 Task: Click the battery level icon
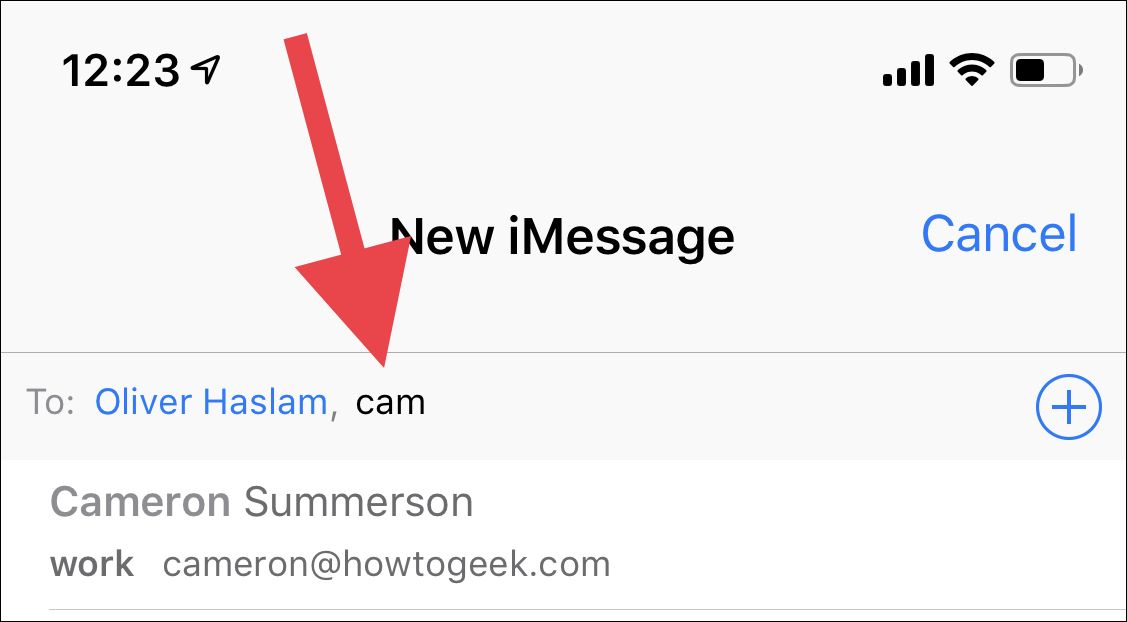pos(1046,70)
